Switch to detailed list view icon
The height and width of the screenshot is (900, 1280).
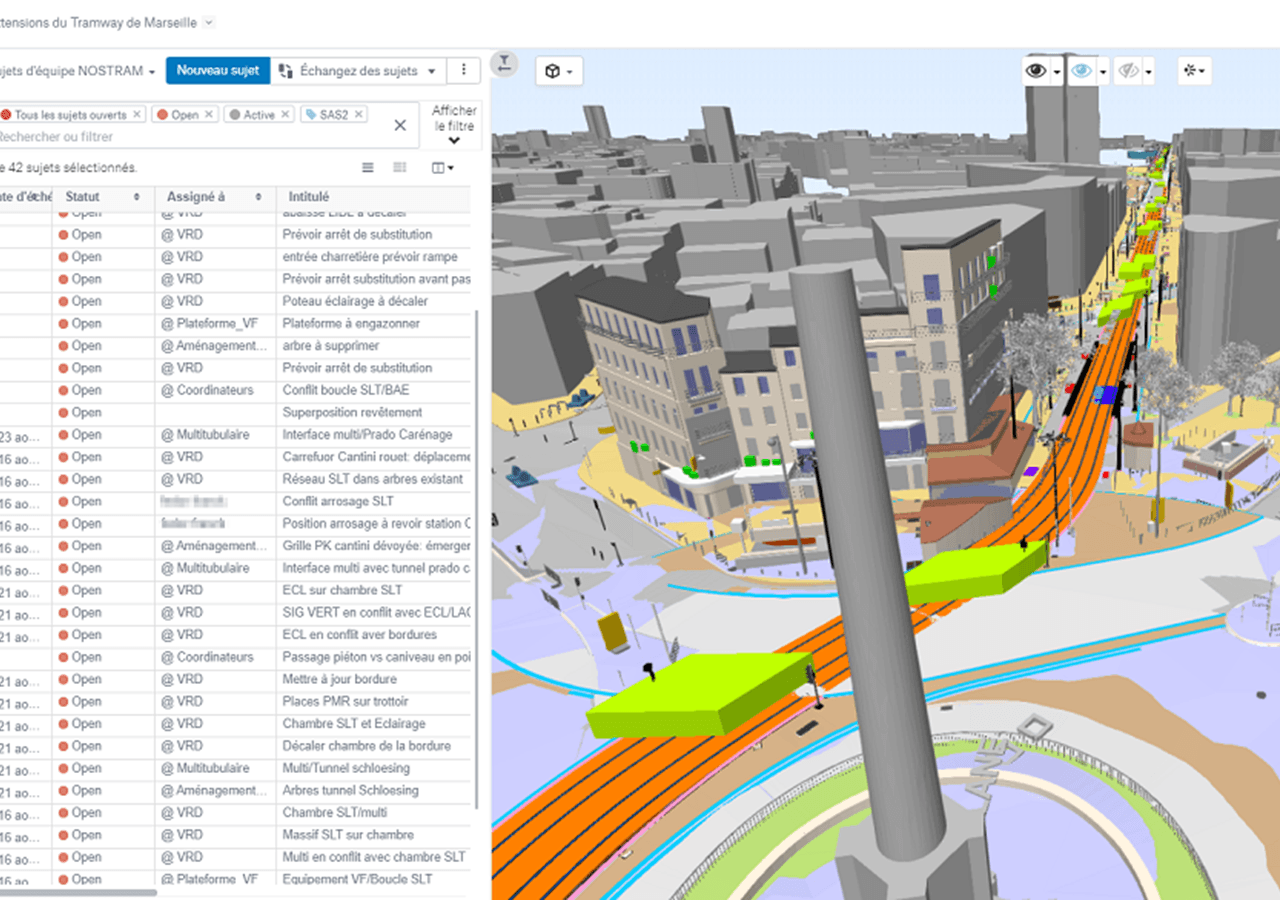click(400, 168)
